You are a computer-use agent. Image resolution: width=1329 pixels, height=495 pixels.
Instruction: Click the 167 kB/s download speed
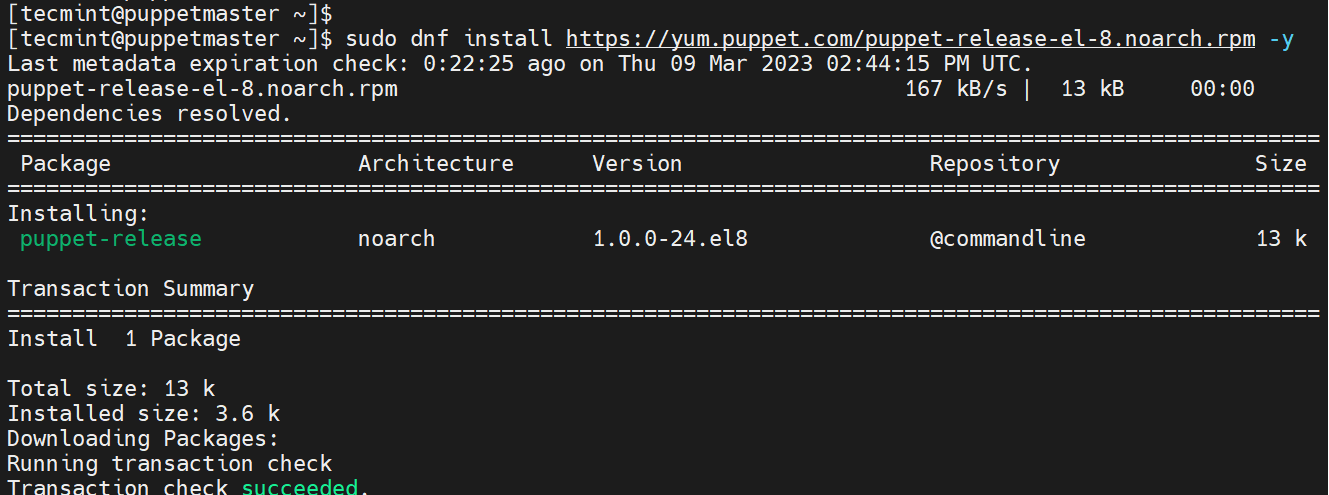coord(956,89)
